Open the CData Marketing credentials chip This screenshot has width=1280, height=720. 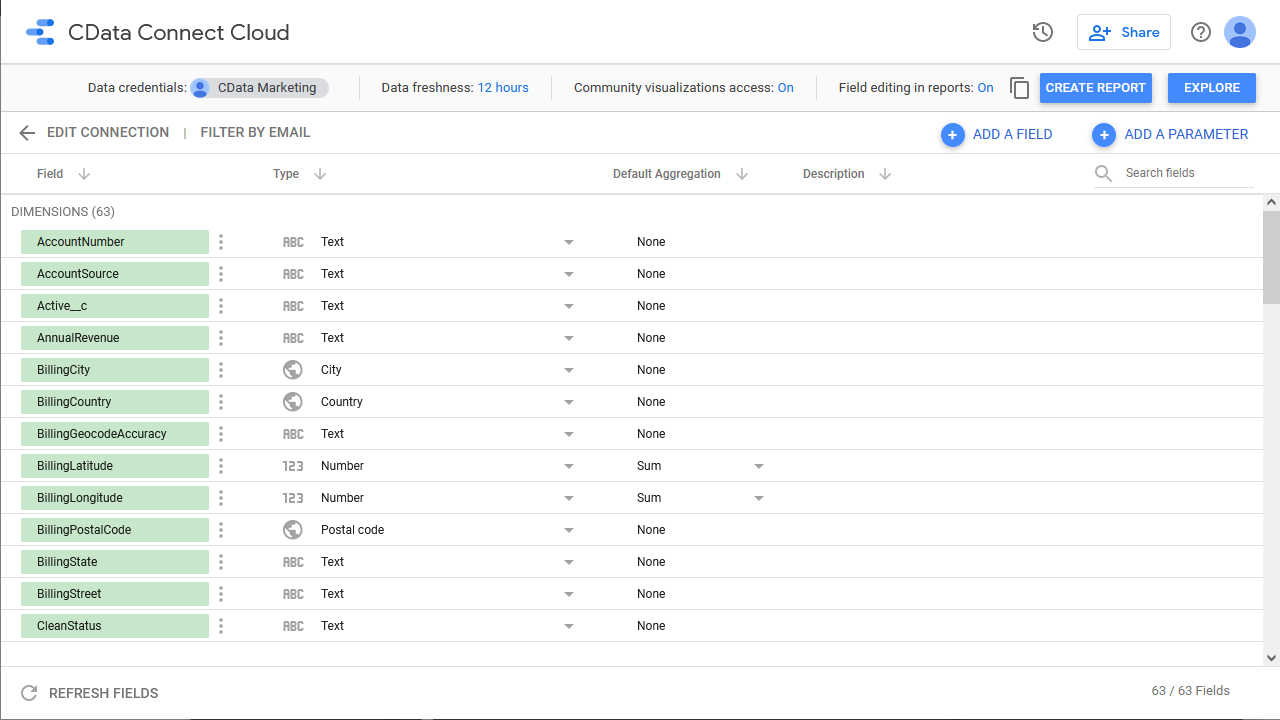(x=260, y=88)
